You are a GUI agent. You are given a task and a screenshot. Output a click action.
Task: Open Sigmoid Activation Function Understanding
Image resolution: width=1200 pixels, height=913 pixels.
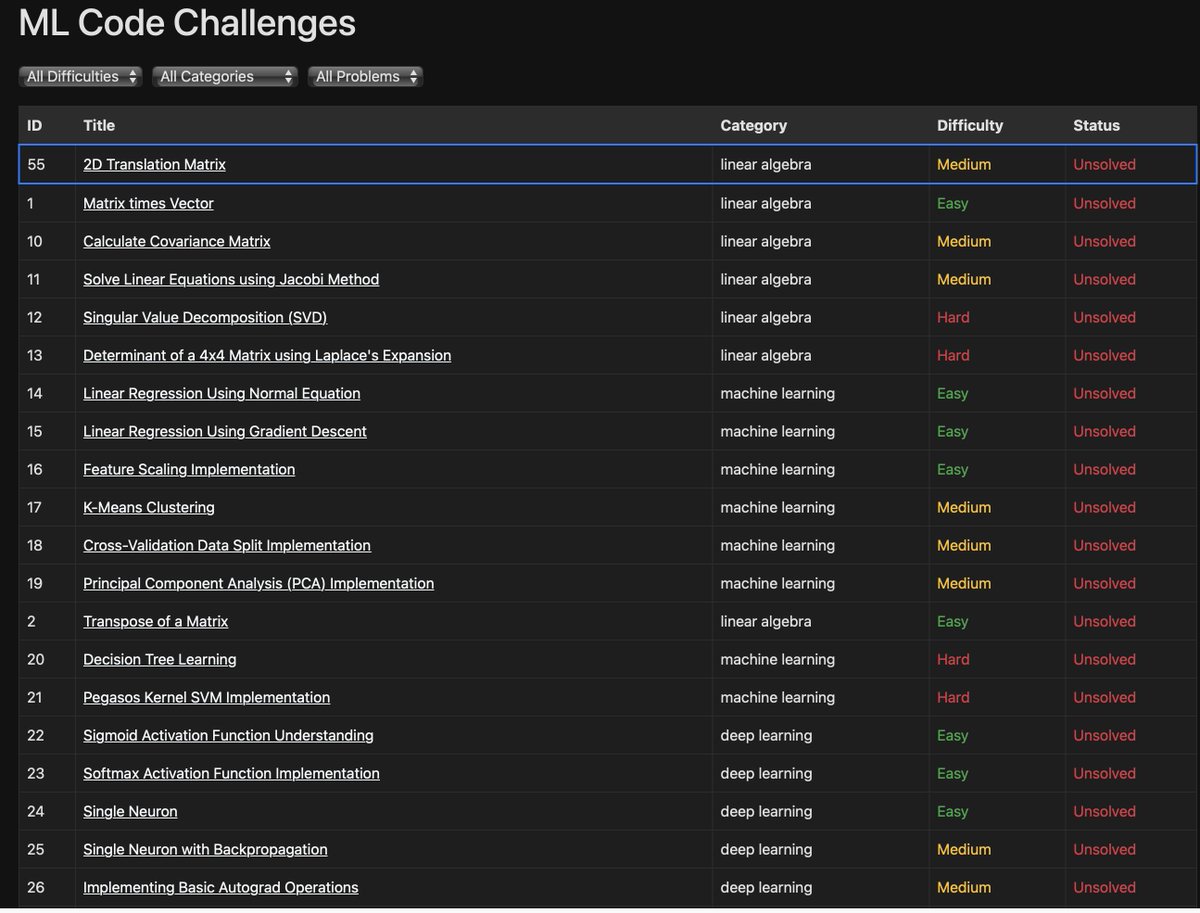click(x=228, y=735)
